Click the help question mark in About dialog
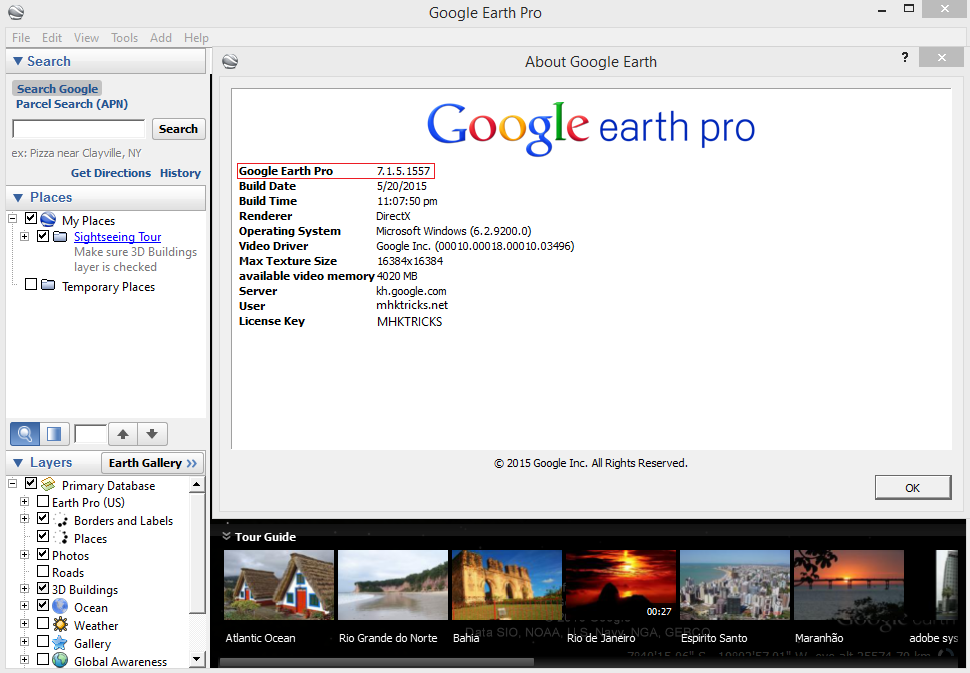 tap(905, 58)
